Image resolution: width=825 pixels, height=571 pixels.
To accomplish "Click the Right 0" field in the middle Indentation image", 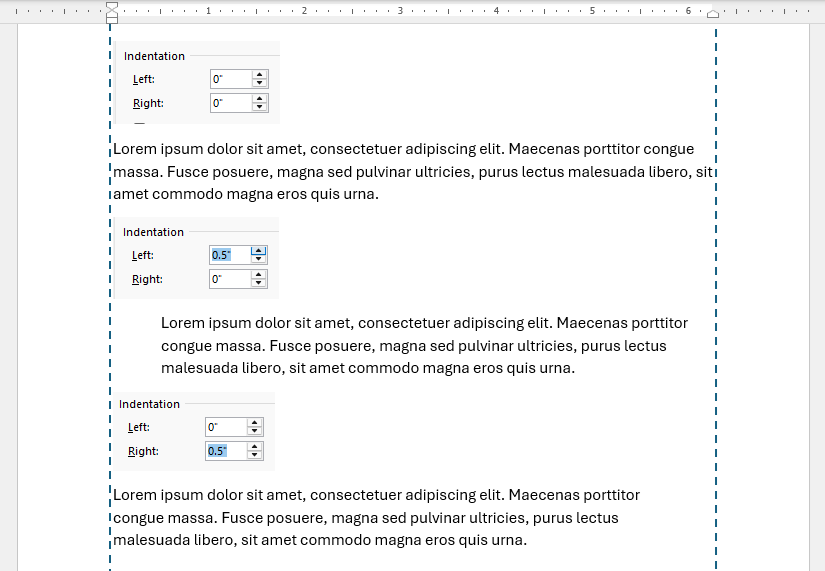I will click(230, 279).
